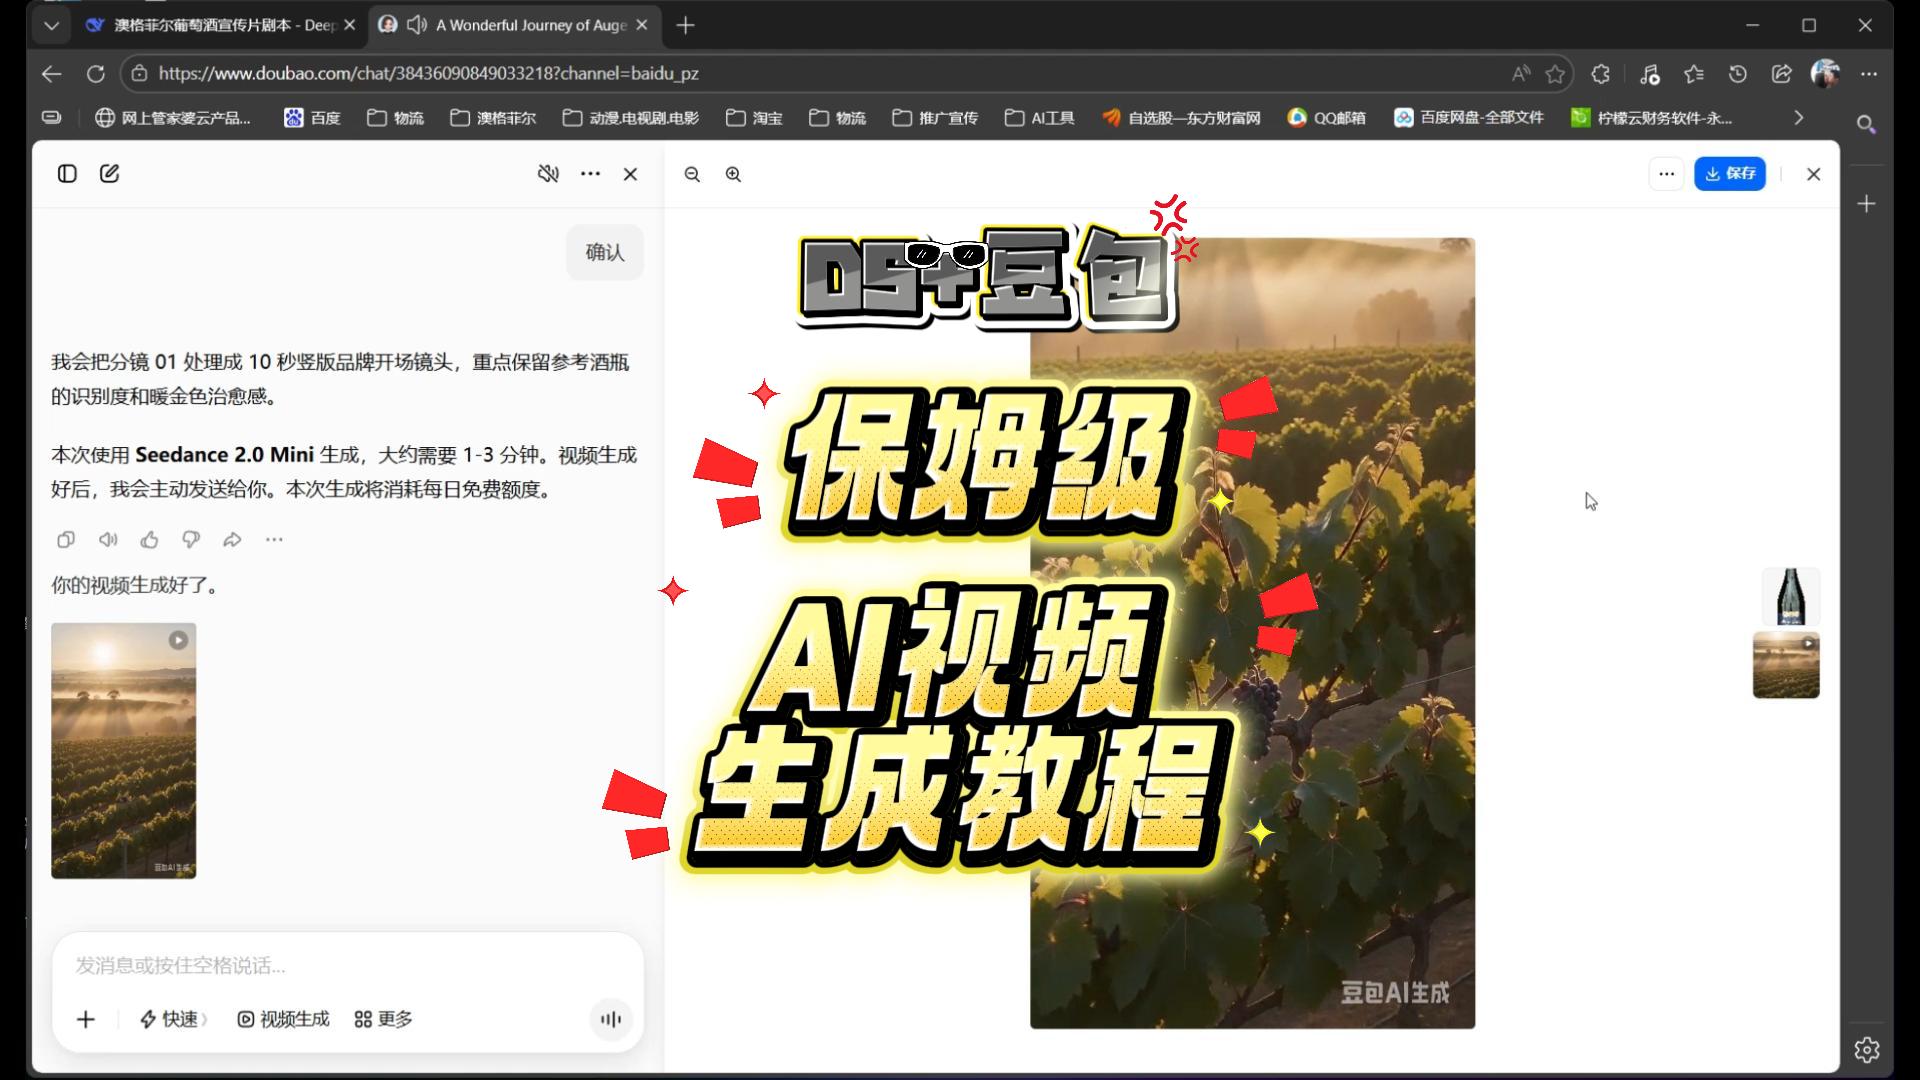
Task: Open browser settings and more menu
Action: [1869, 73]
